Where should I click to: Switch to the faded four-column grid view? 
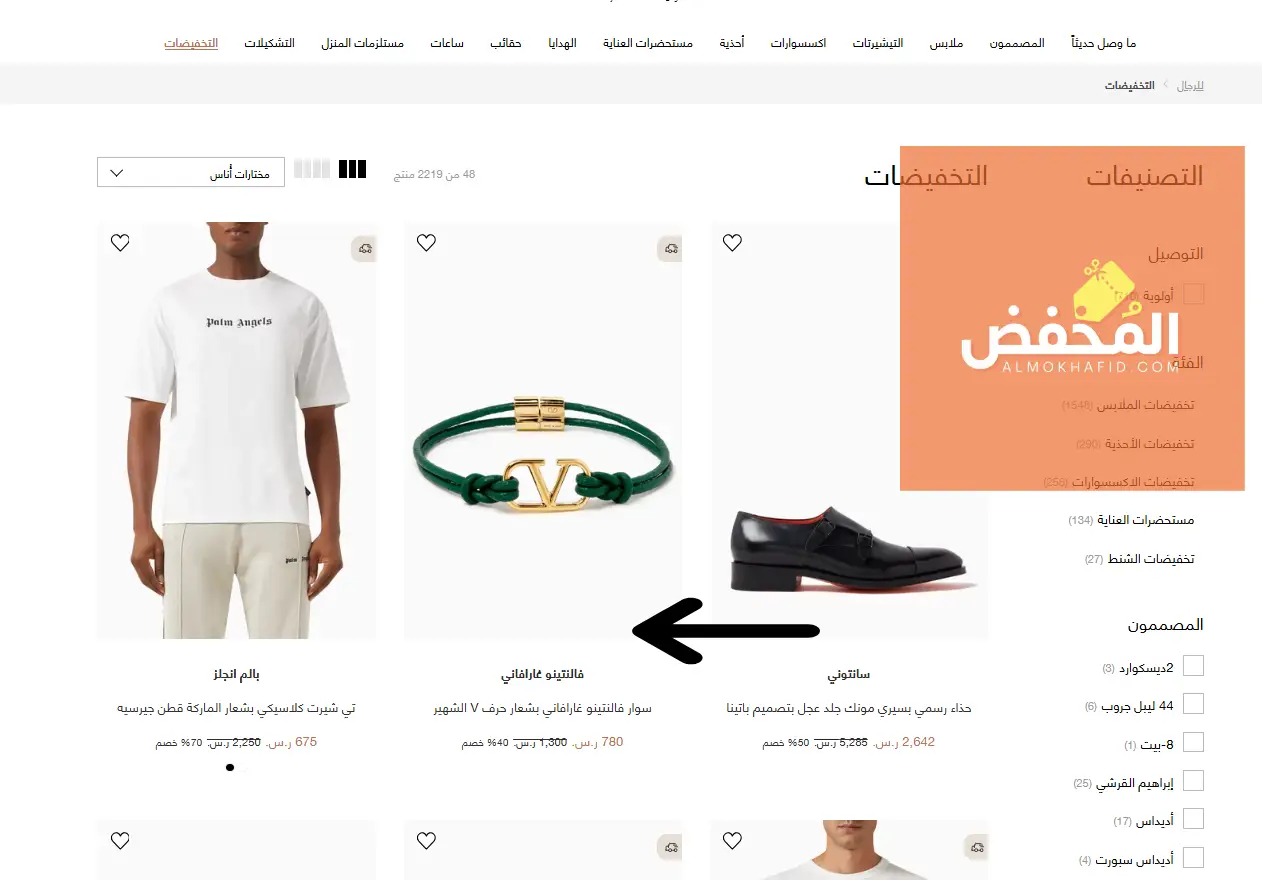(312, 169)
